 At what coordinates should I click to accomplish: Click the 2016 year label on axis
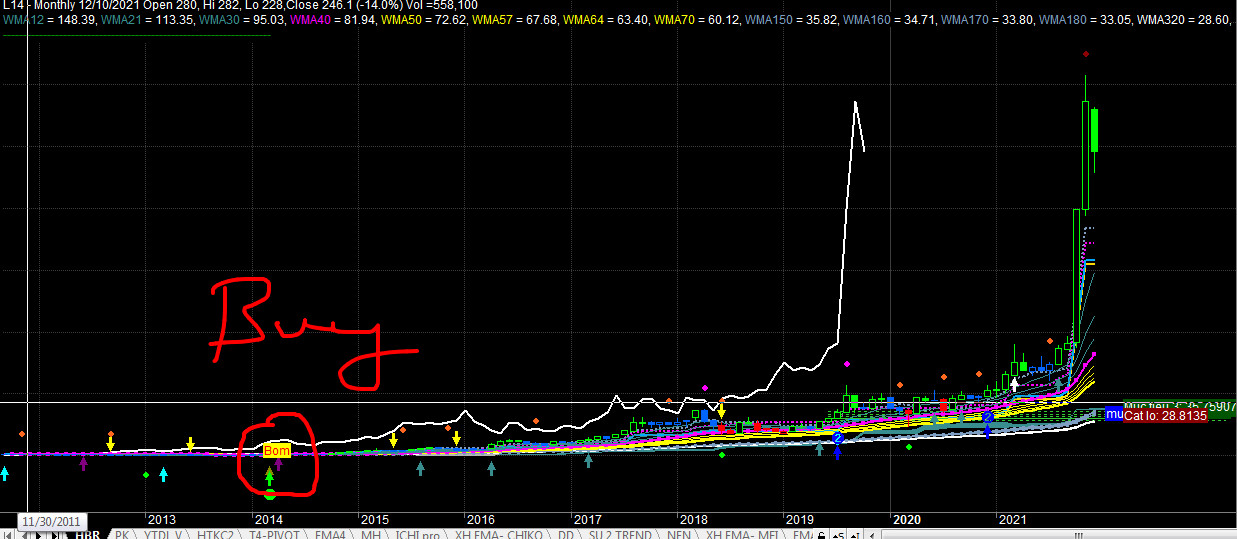(481, 520)
